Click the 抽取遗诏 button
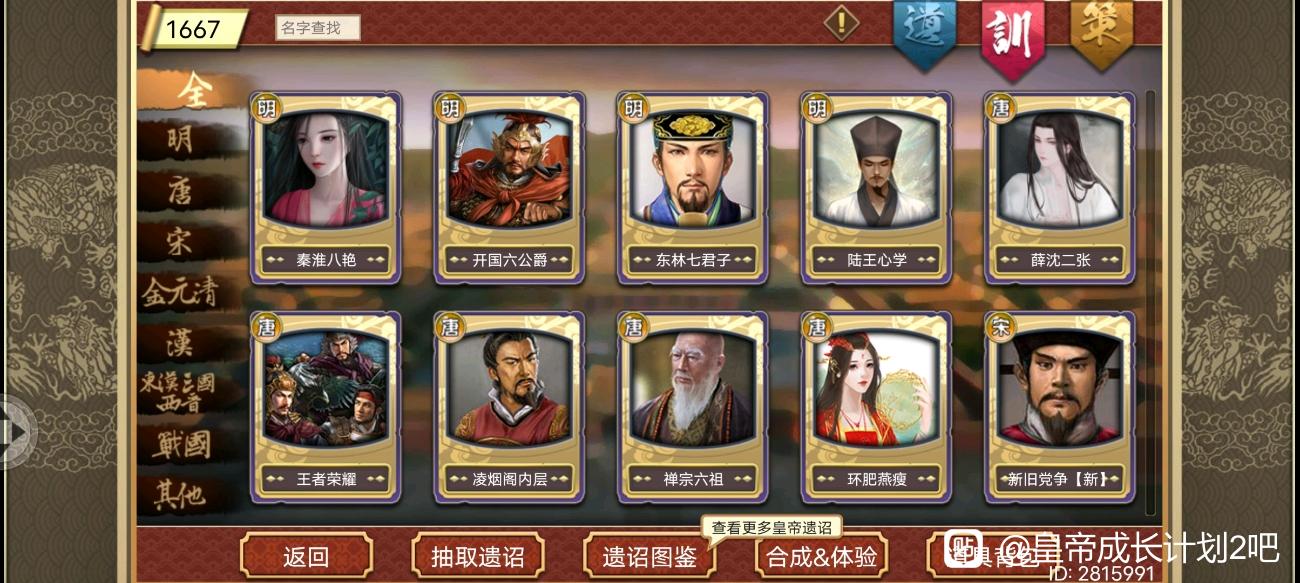This screenshot has width=1300, height=583. 477,556
